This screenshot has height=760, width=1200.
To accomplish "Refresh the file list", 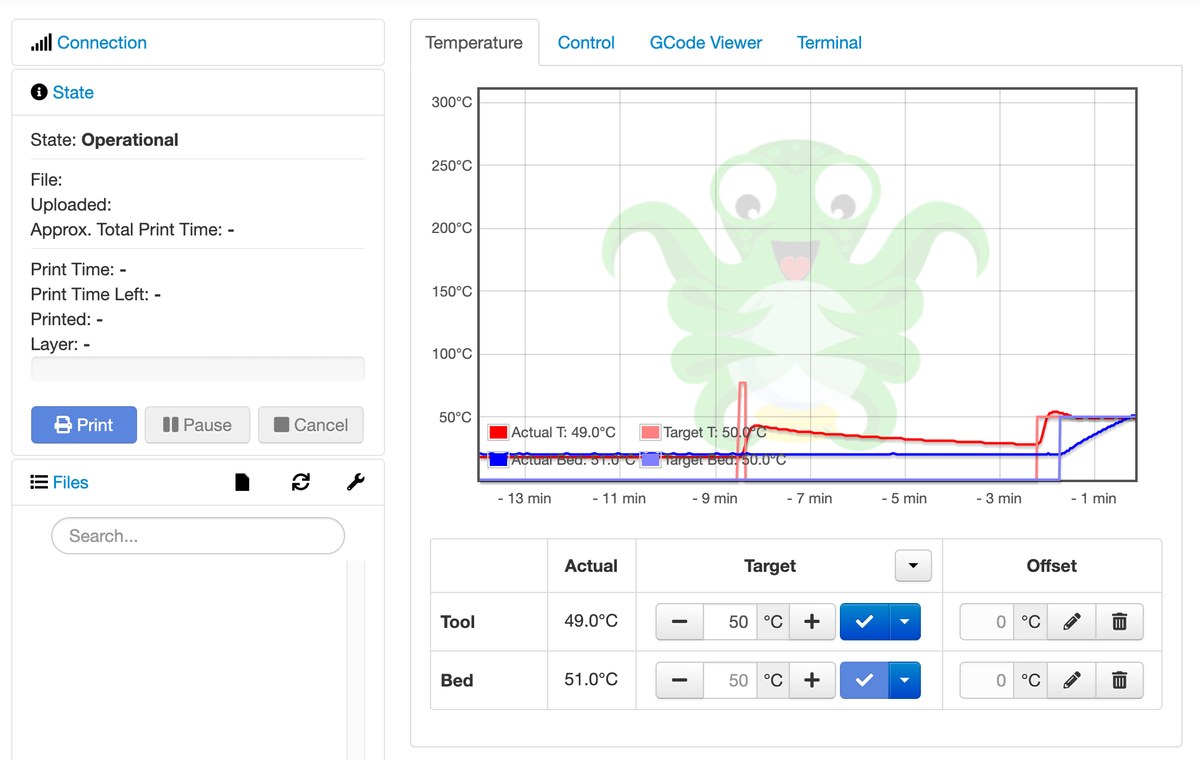I will point(300,481).
